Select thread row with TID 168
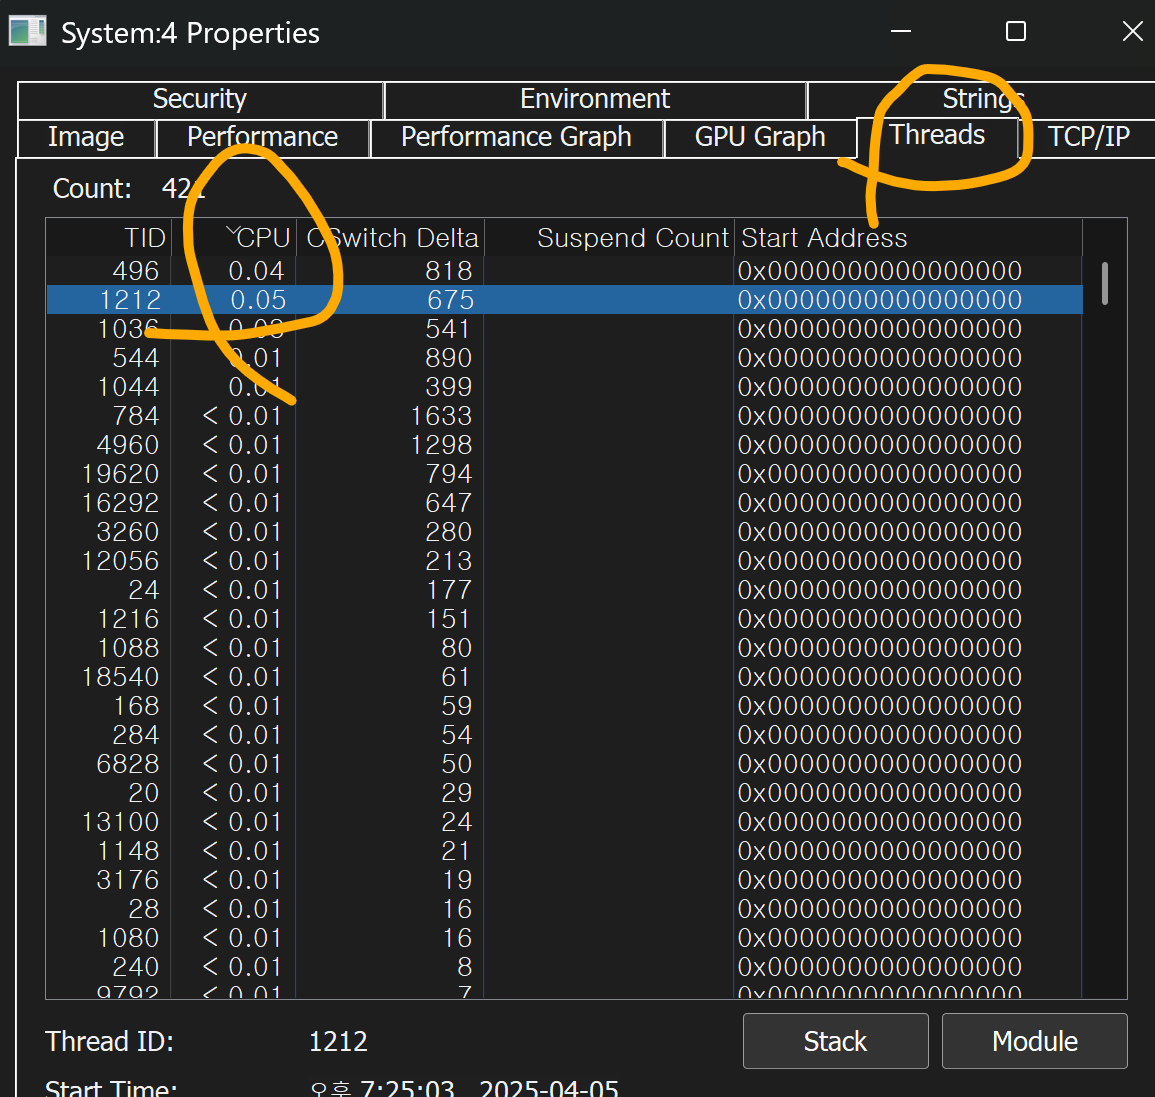The image size is (1155, 1097). (564, 706)
